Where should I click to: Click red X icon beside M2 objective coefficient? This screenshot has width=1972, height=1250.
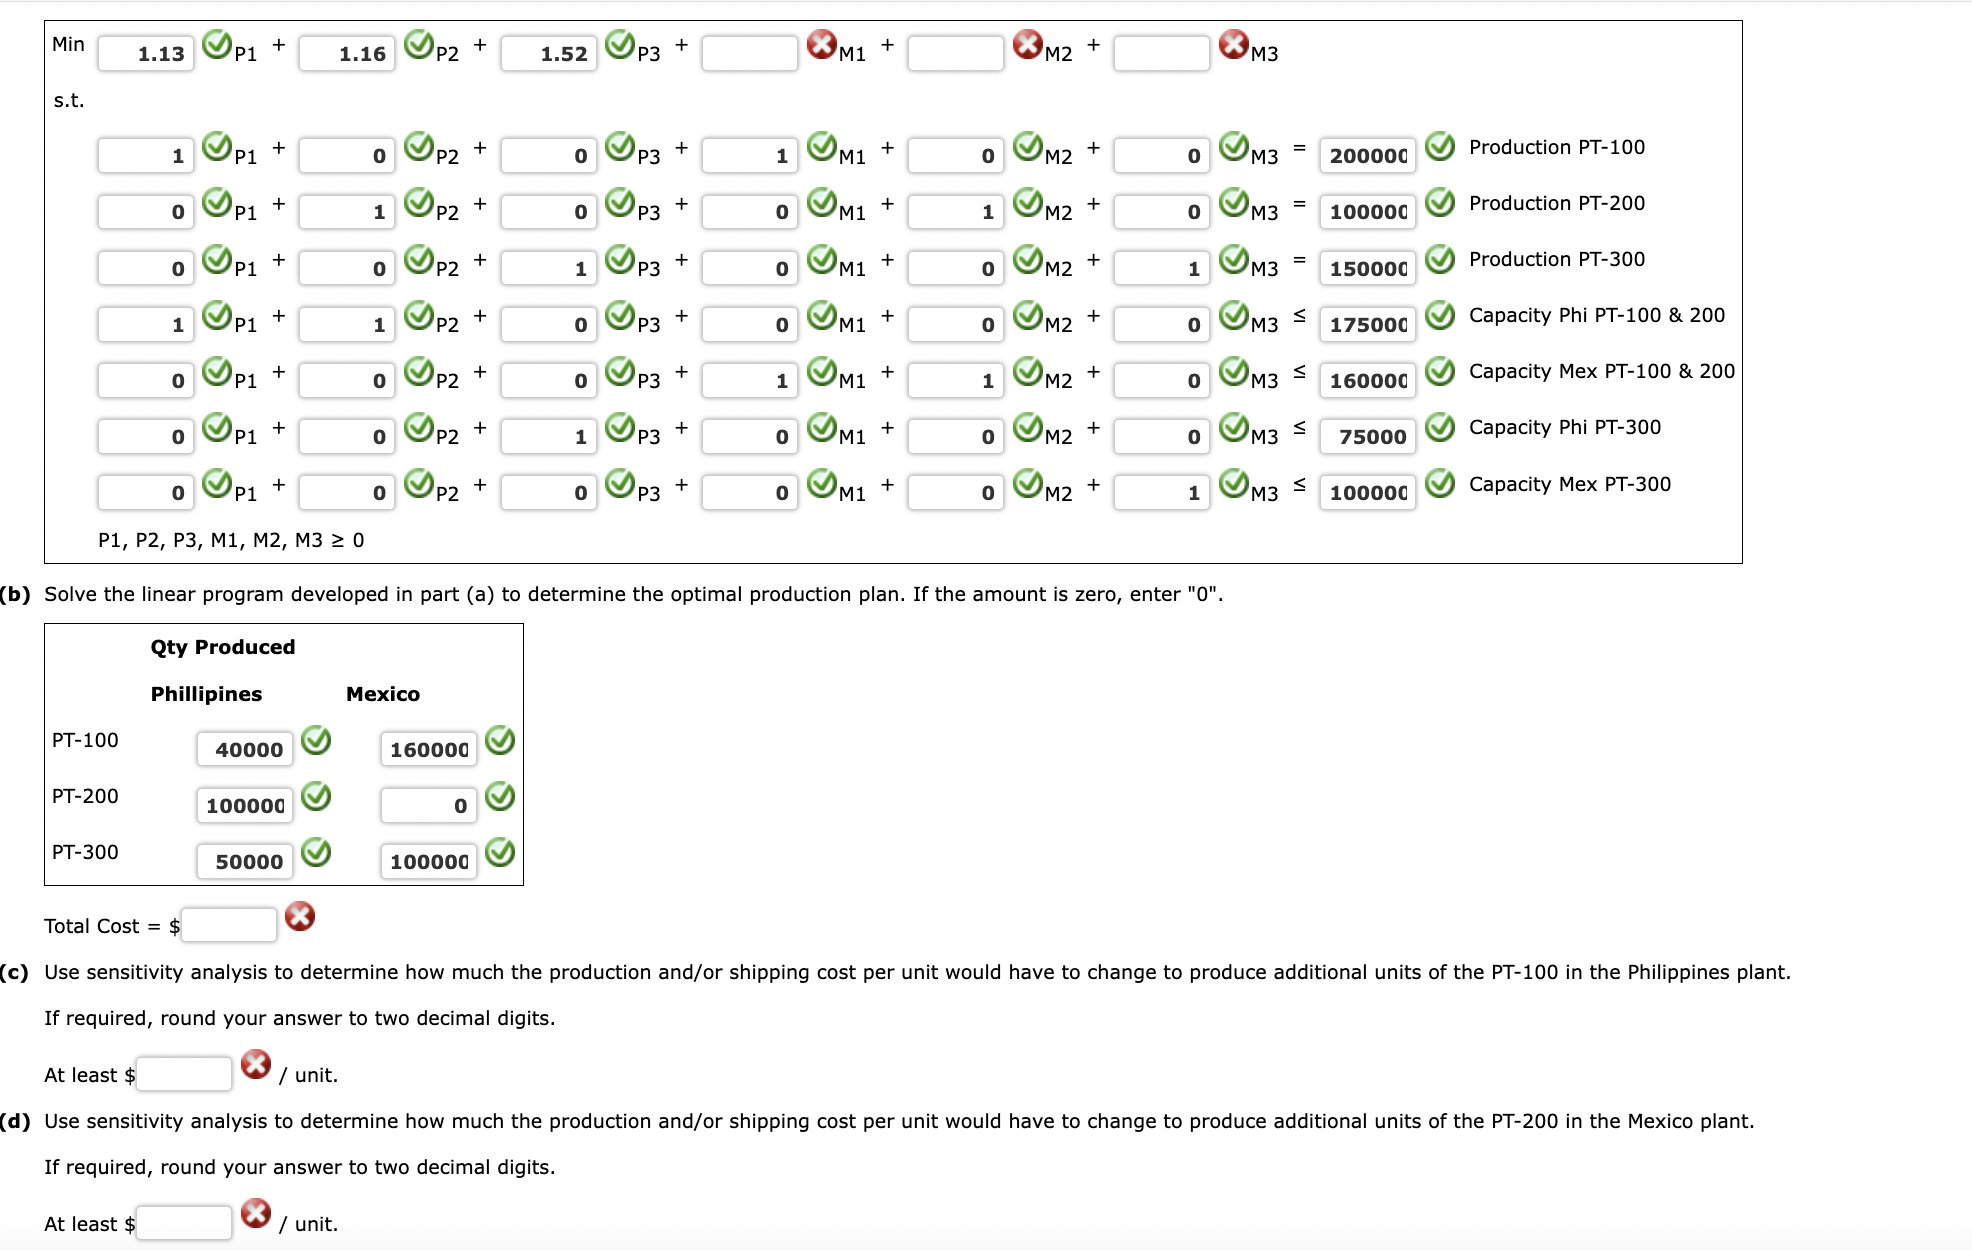pos(1027,44)
